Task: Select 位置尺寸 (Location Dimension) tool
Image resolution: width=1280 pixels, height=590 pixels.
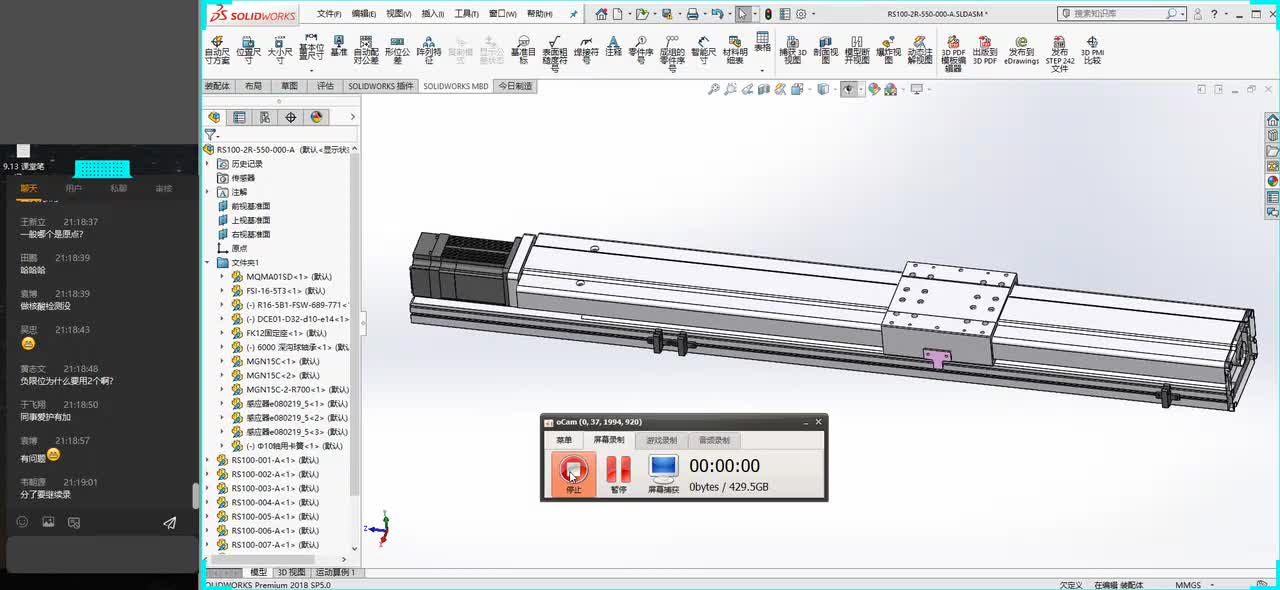Action: click(248, 50)
